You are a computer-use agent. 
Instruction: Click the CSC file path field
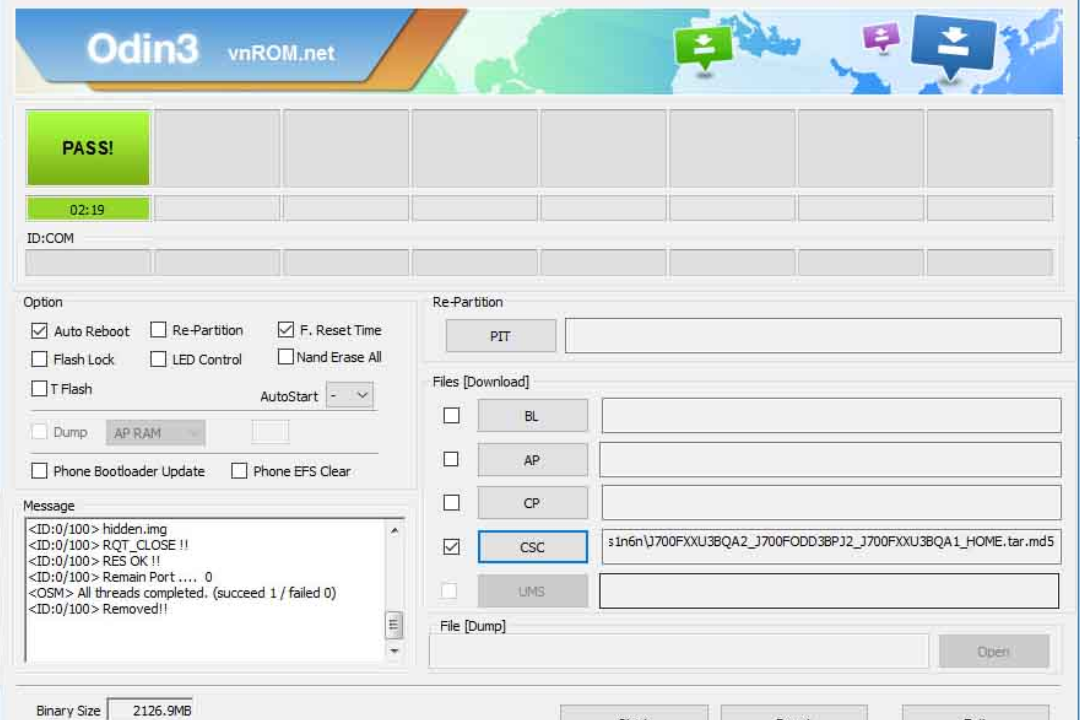(831, 546)
